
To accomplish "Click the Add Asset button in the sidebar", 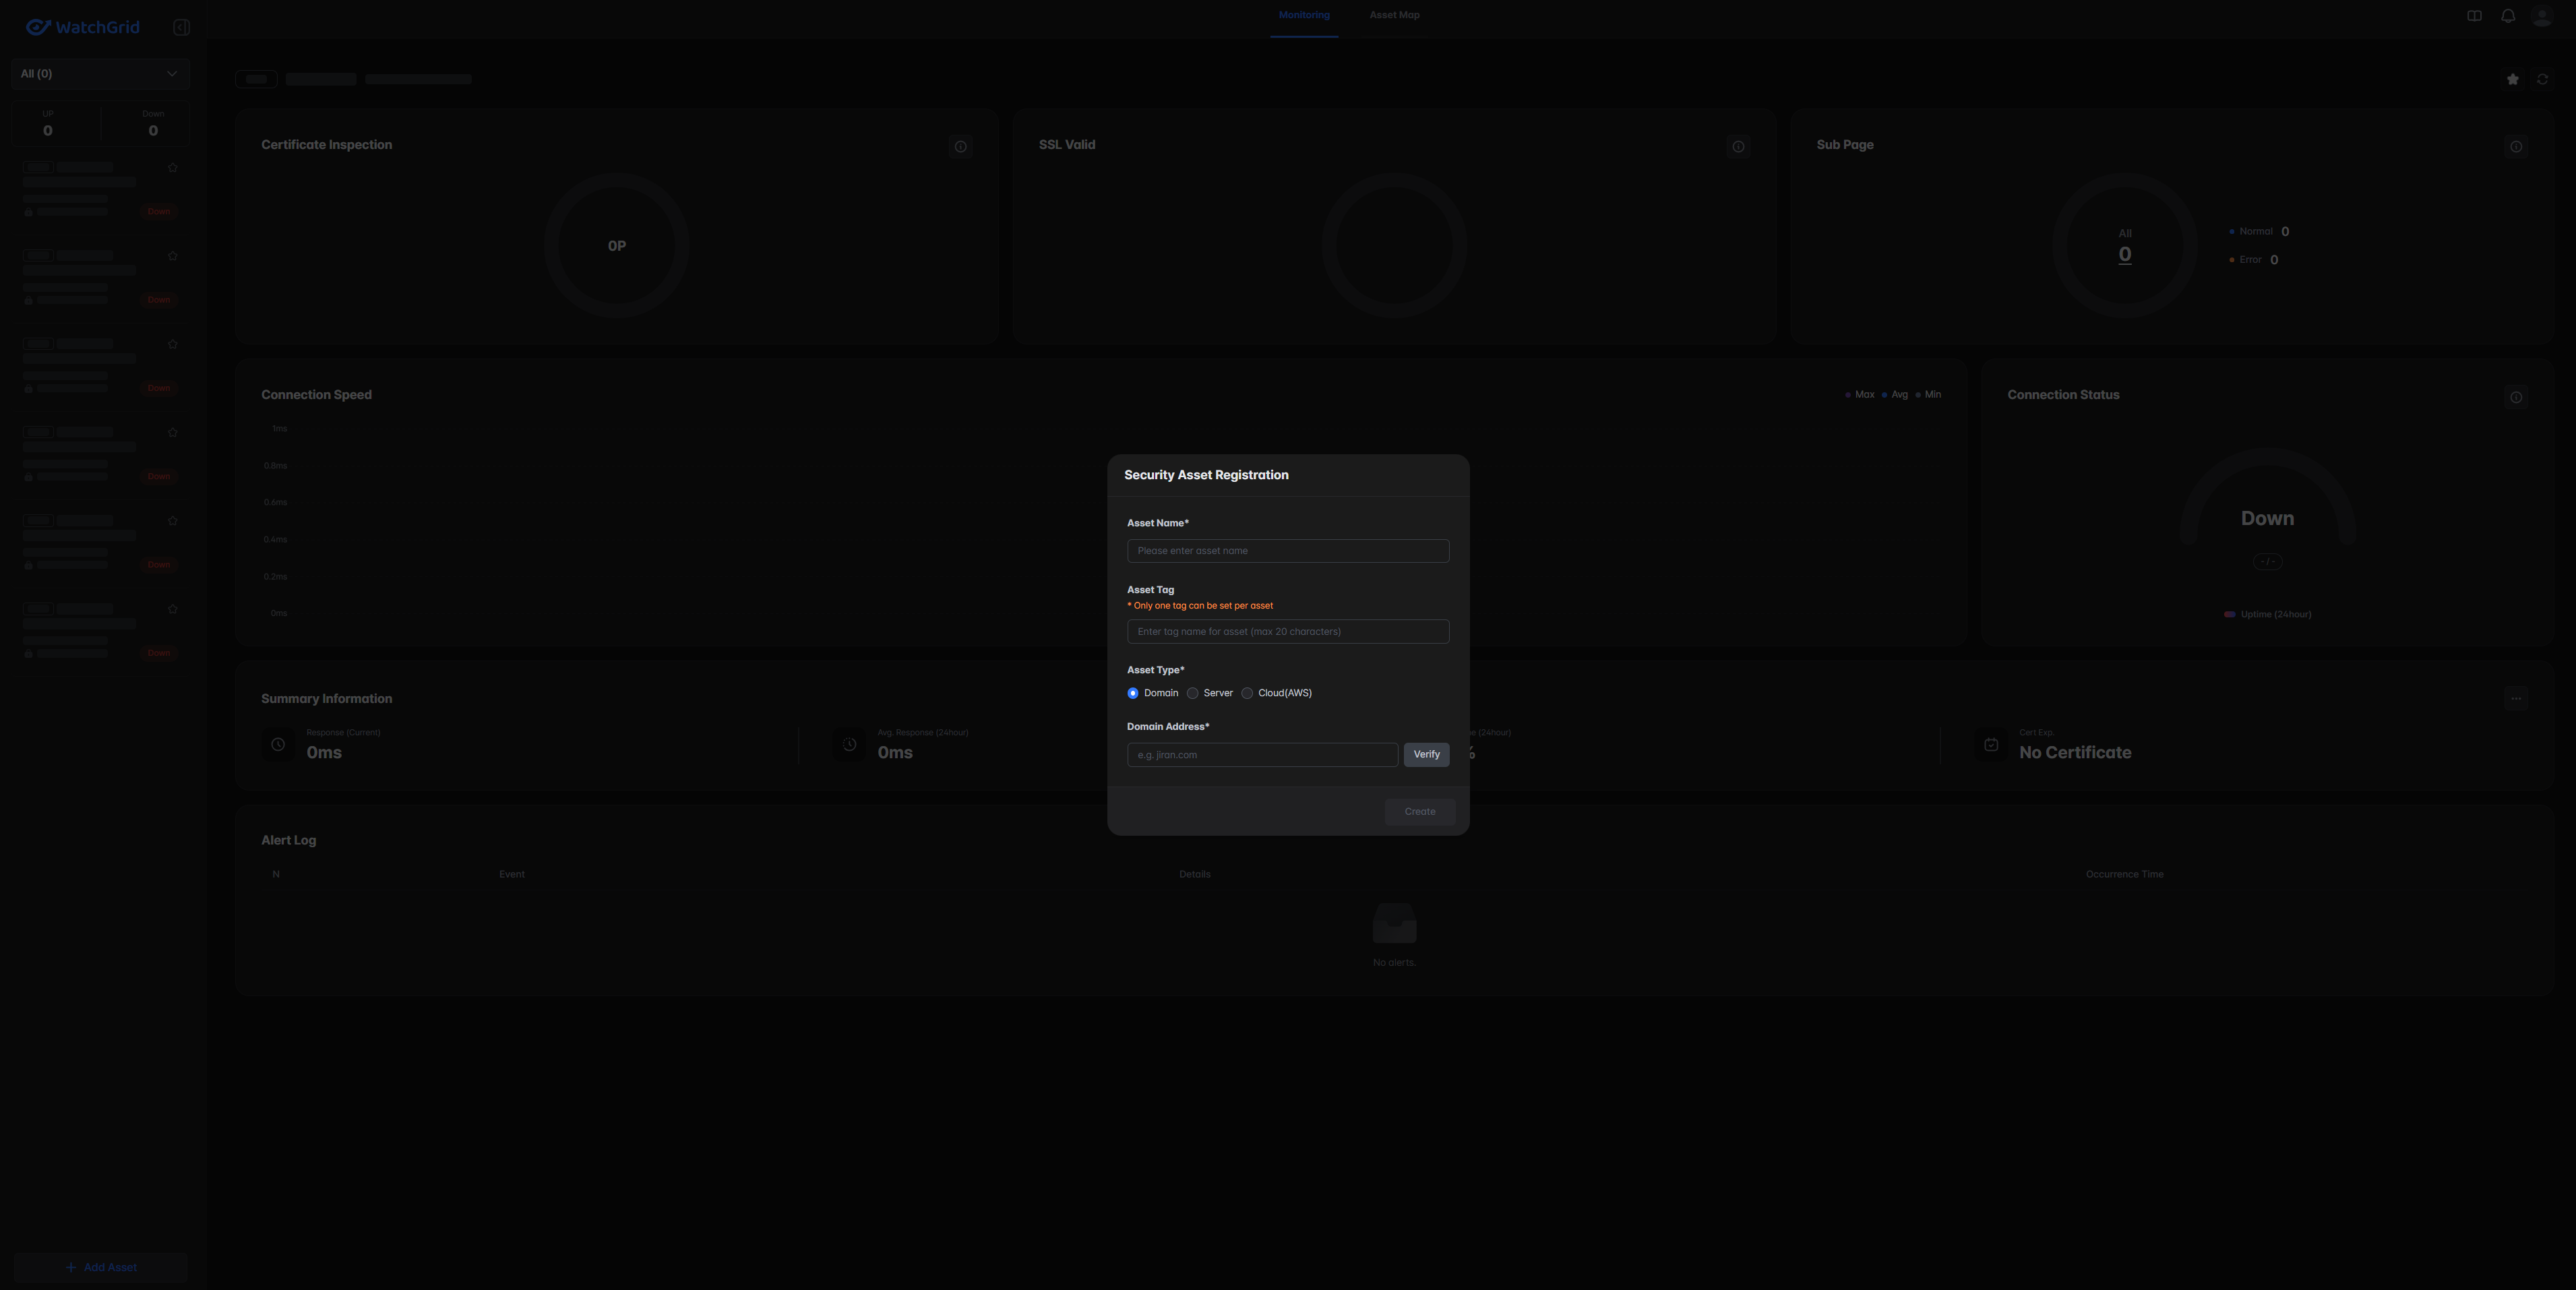I will point(101,1267).
